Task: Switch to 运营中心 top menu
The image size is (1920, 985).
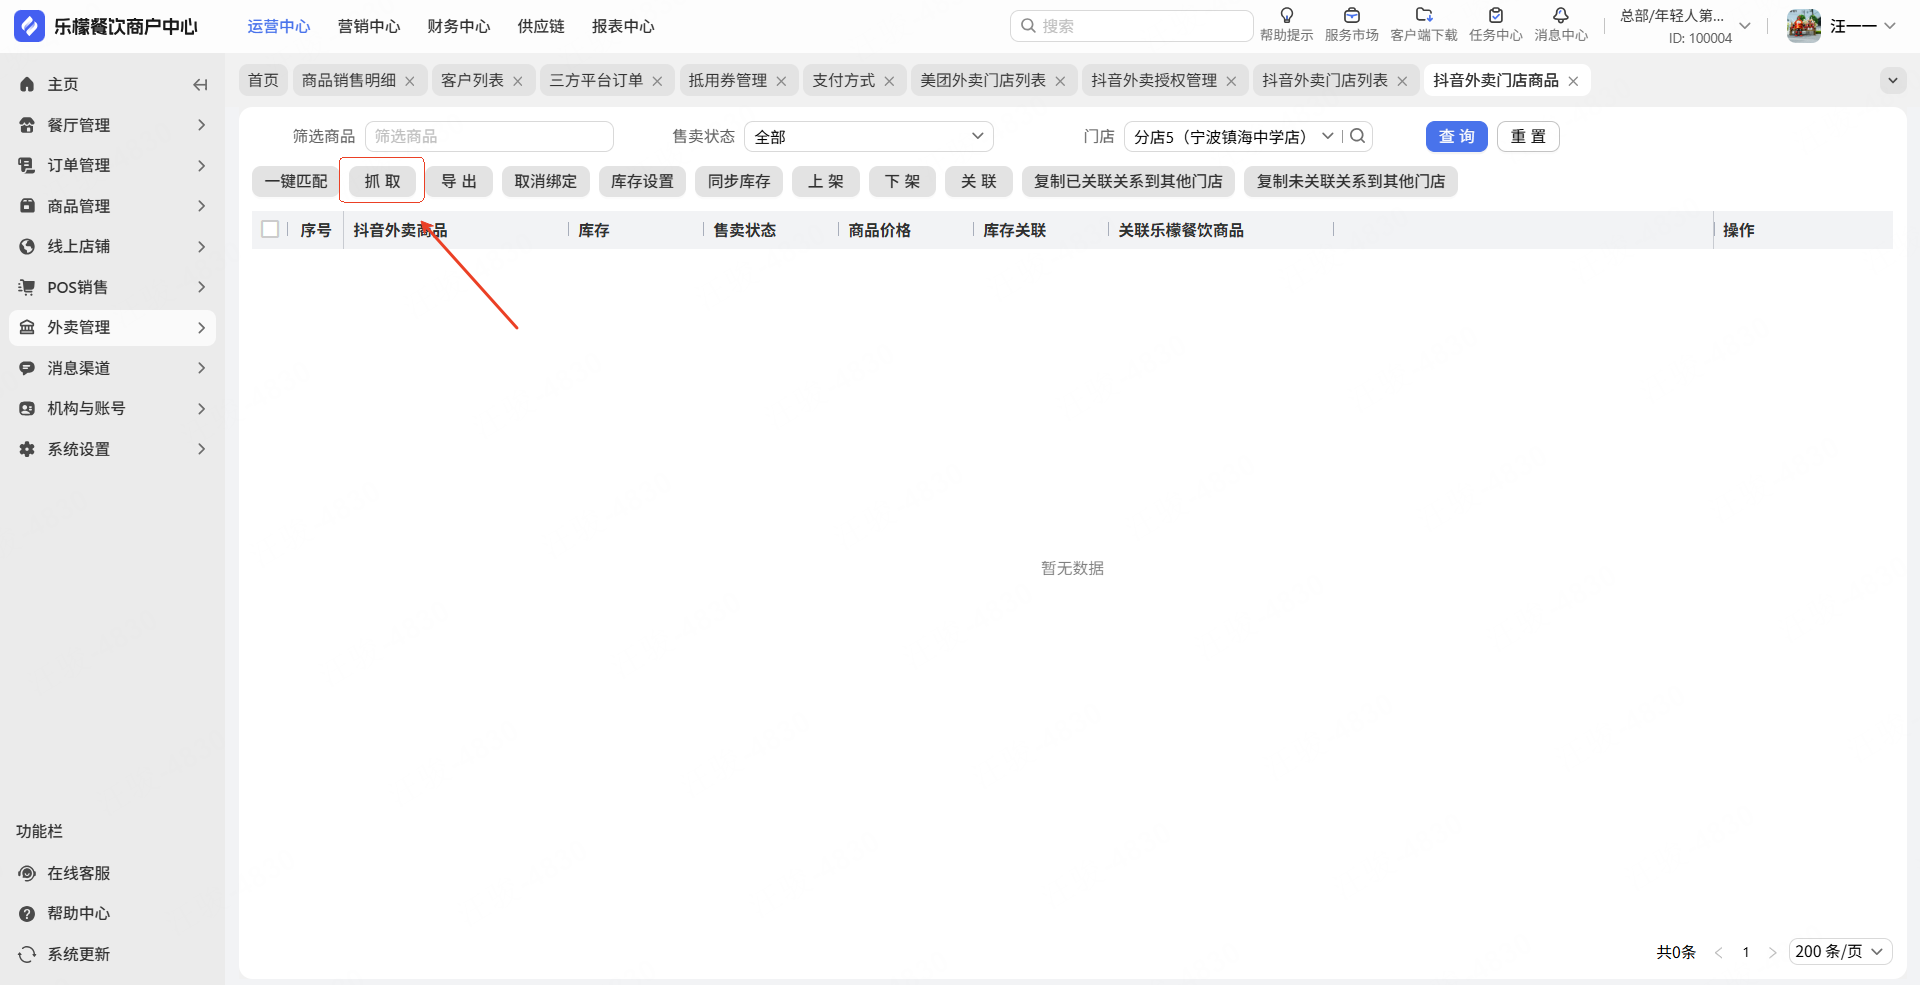Action: 279,26
